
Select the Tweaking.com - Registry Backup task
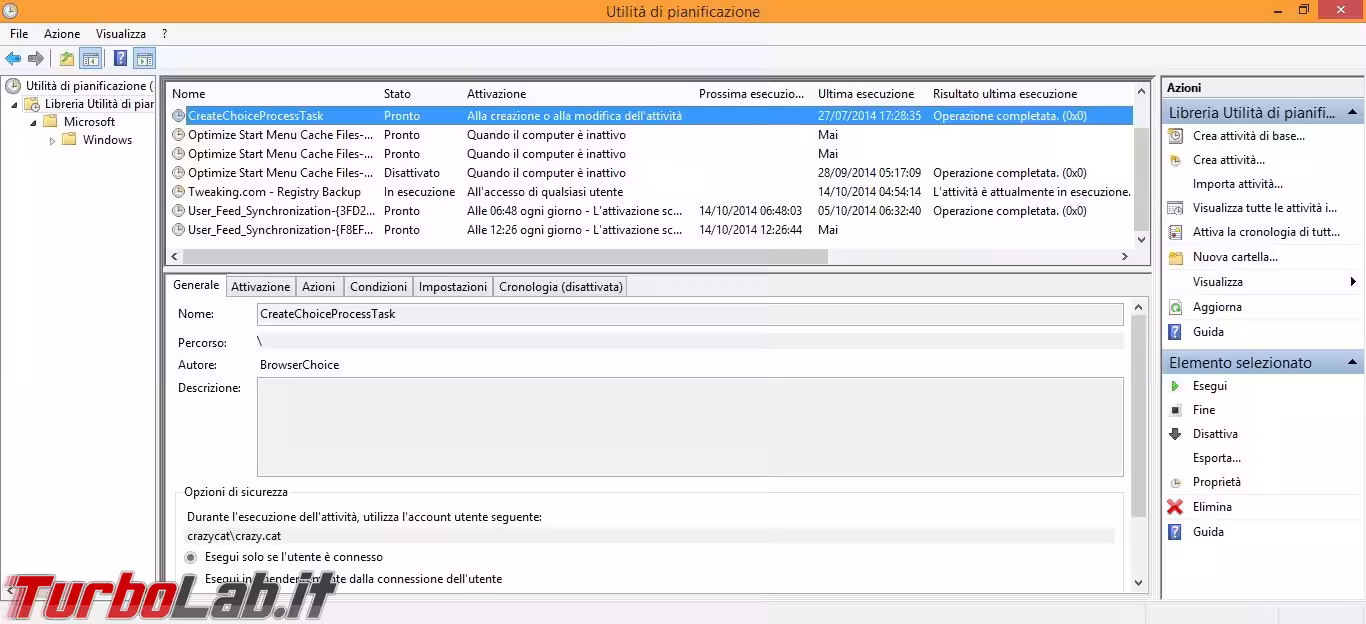274,192
